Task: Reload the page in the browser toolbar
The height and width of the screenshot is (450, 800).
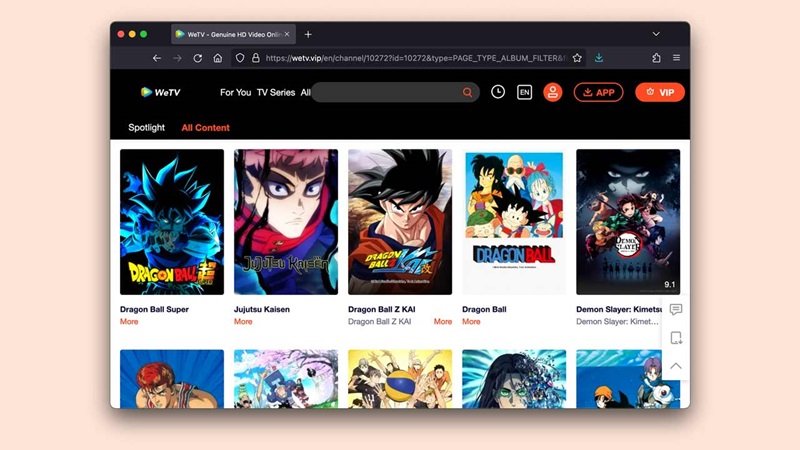Action: click(x=197, y=58)
